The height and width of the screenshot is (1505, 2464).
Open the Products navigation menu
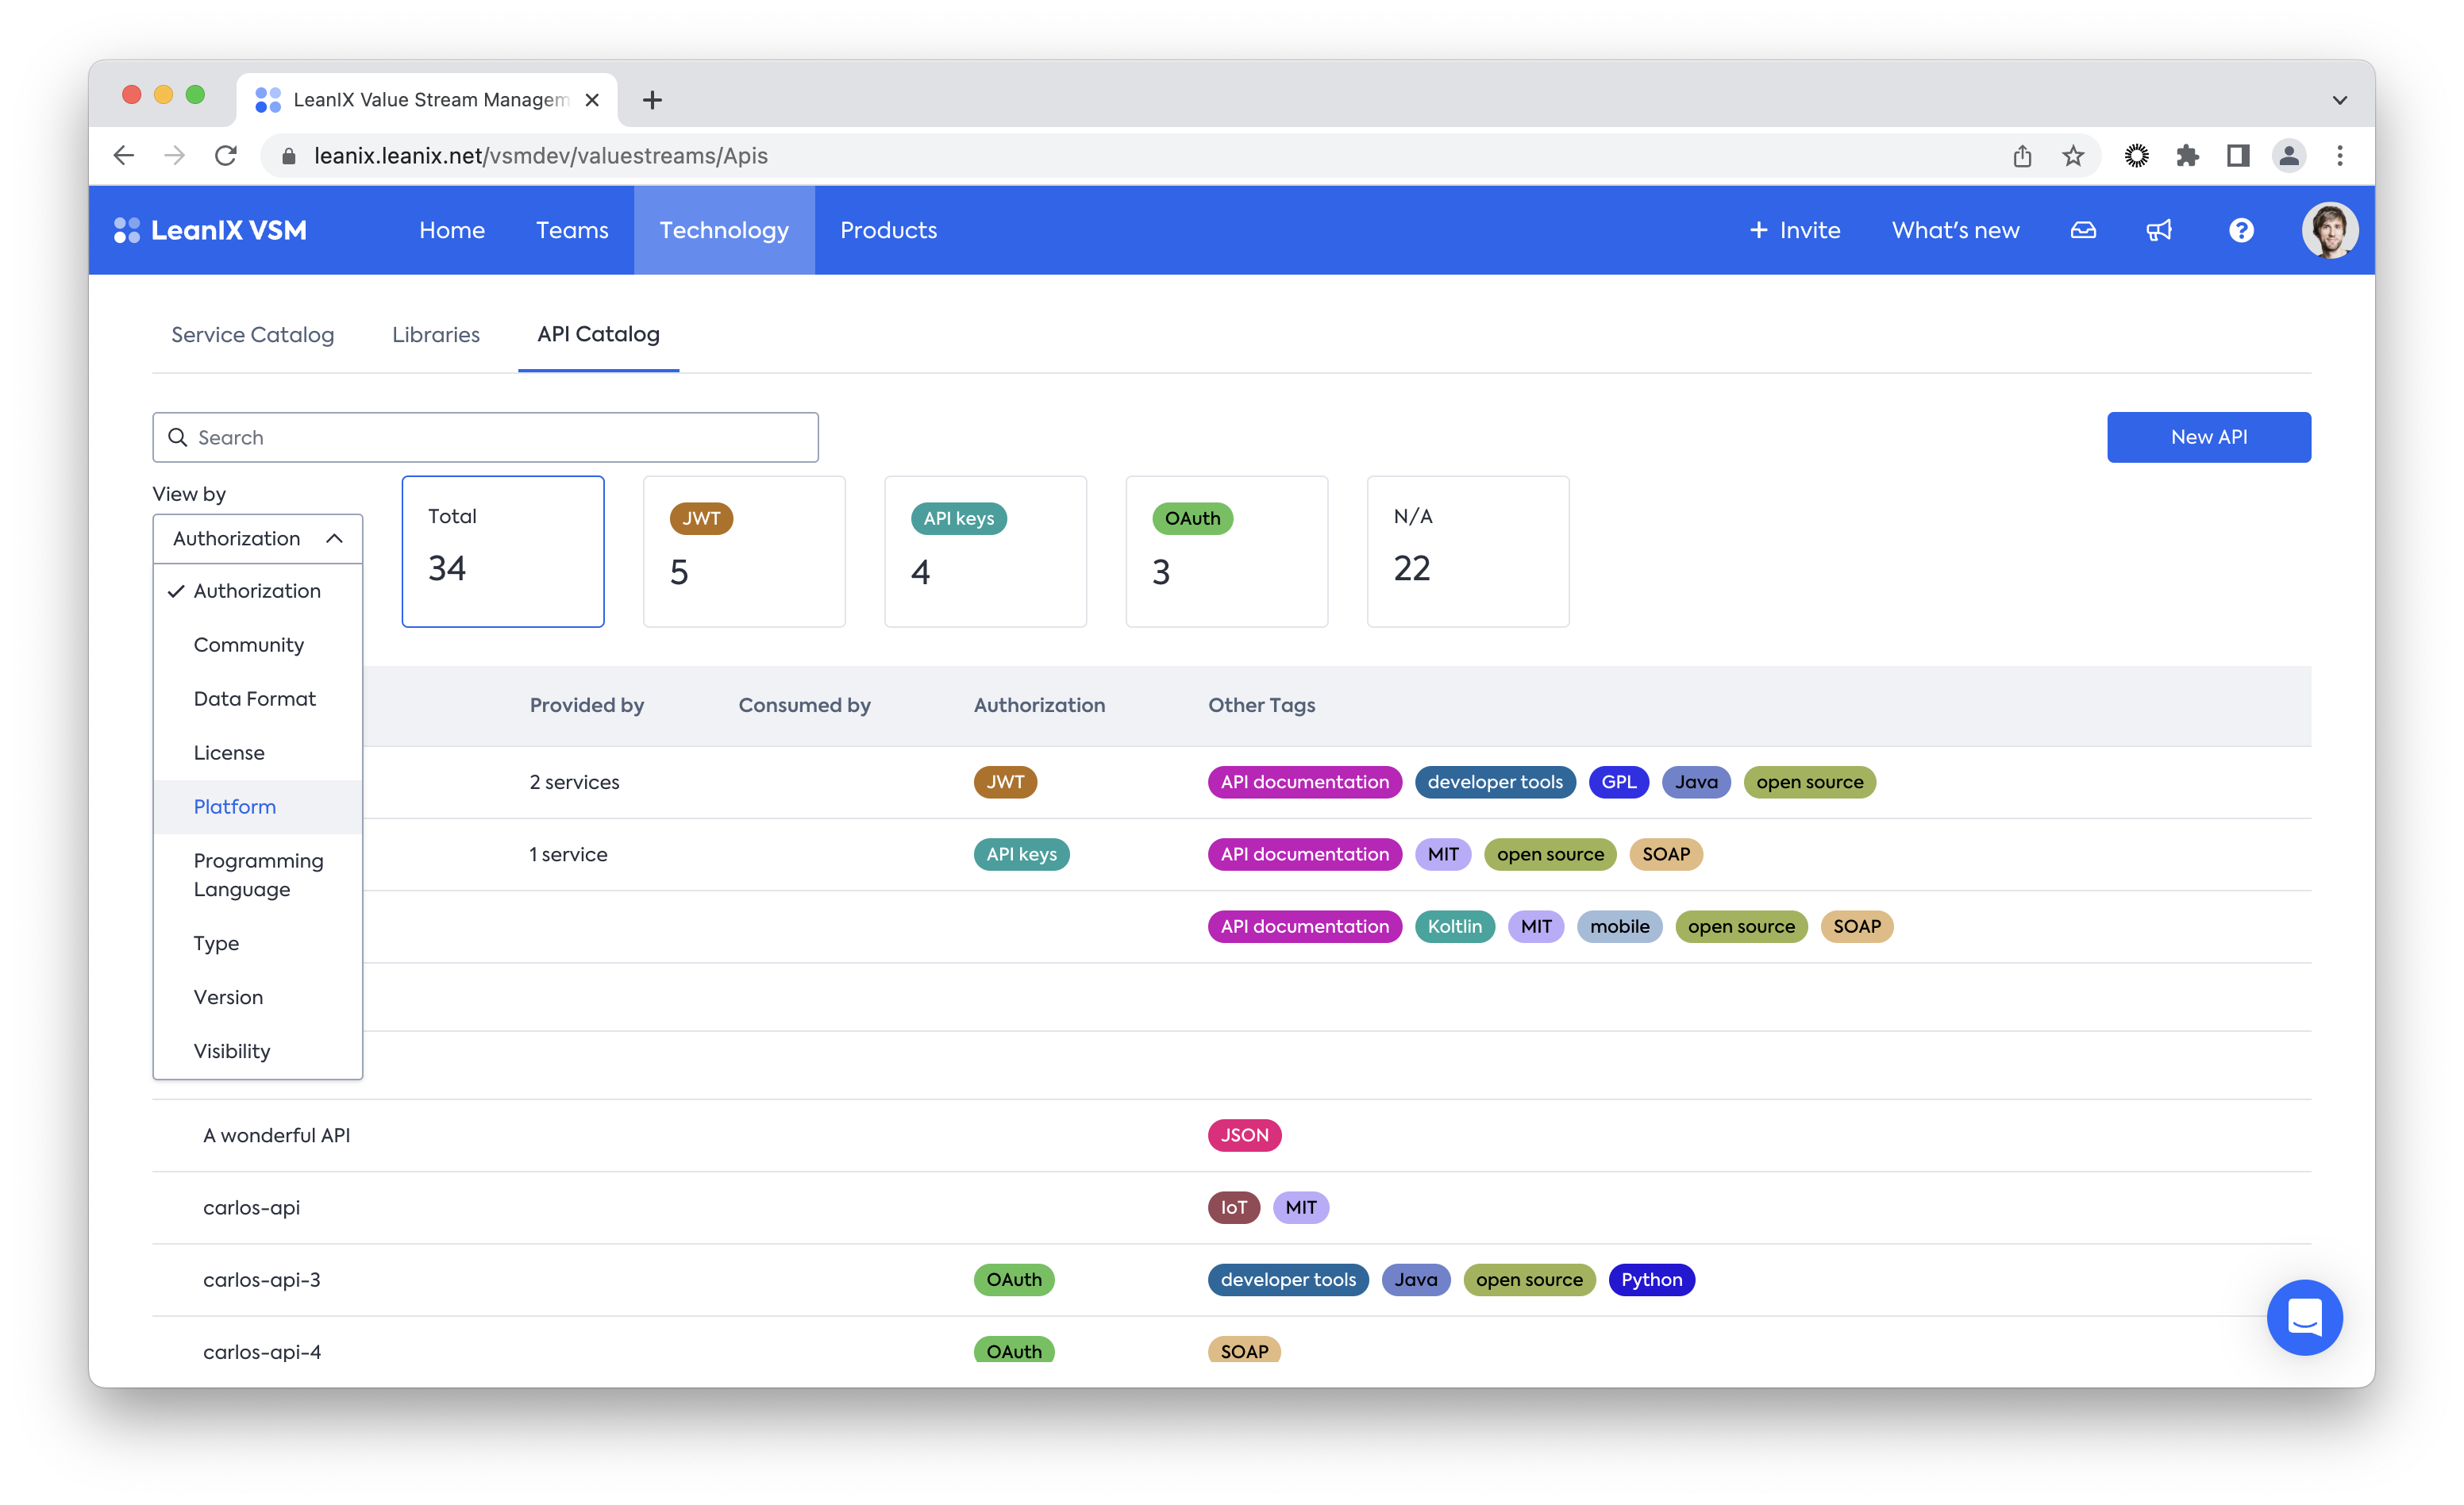tap(888, 230)
